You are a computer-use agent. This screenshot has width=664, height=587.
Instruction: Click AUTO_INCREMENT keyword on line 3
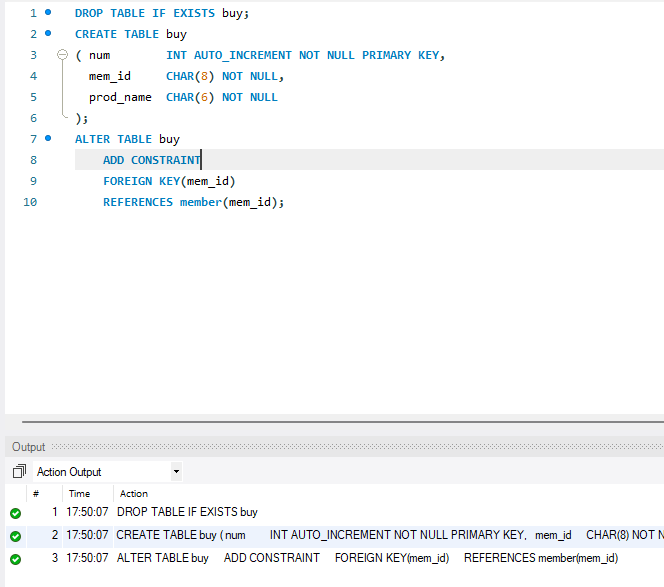pyautogui.click(x=243, y=55)
